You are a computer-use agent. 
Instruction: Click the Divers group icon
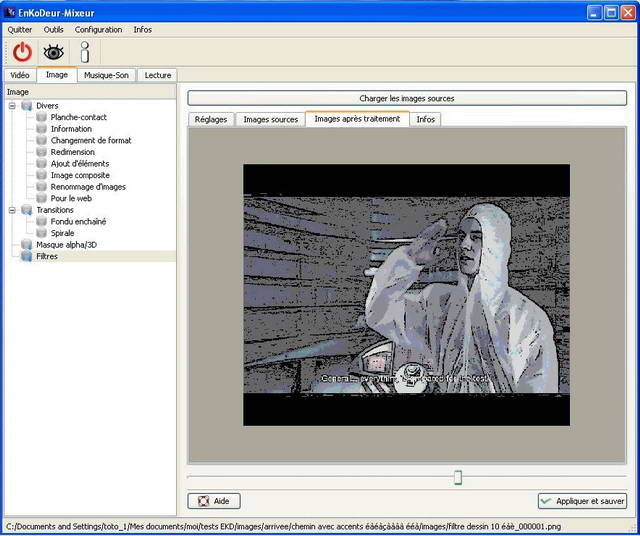click(27, 106)
